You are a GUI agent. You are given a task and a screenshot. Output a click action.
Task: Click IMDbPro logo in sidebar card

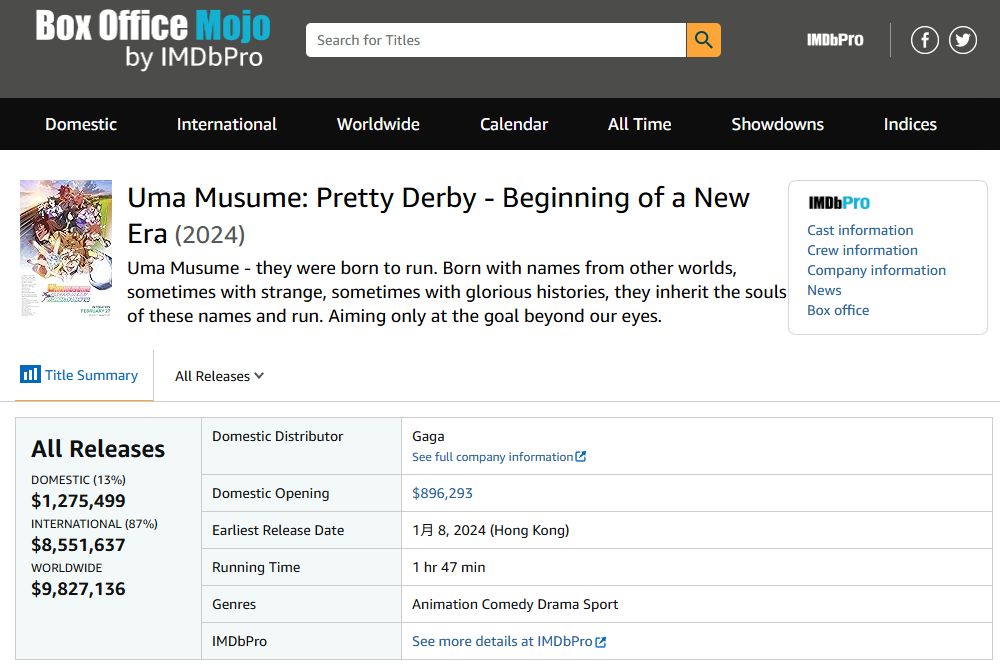pyautogui.click(x=839, y=203)
